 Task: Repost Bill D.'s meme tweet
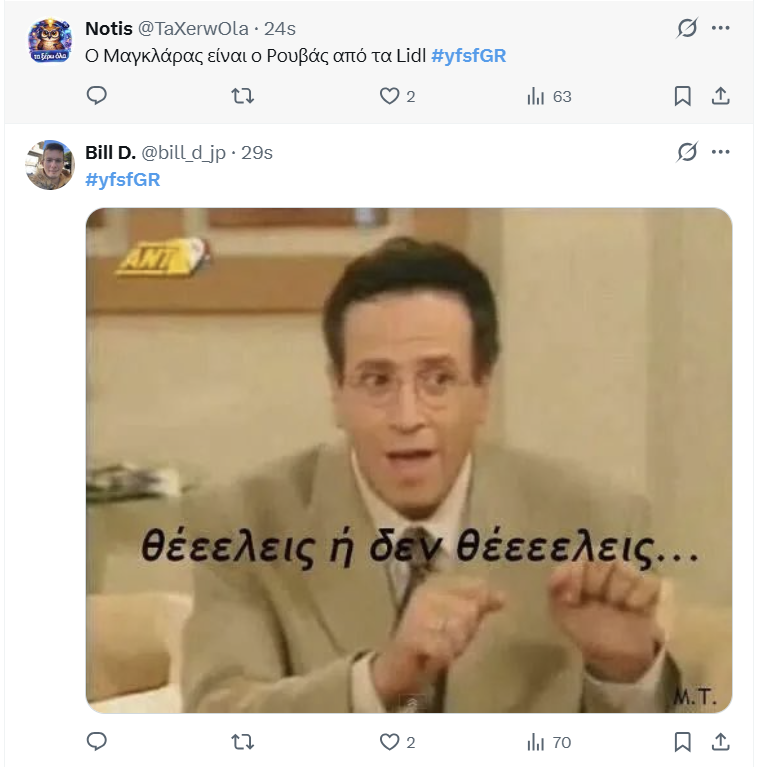click(x=243, y=742)
